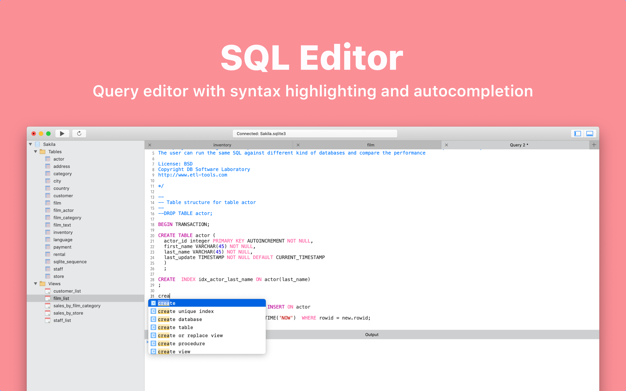This screenshot has width=626, height=391.
Task: Click the refresh button in the toolbar
Action: [79, 133]
